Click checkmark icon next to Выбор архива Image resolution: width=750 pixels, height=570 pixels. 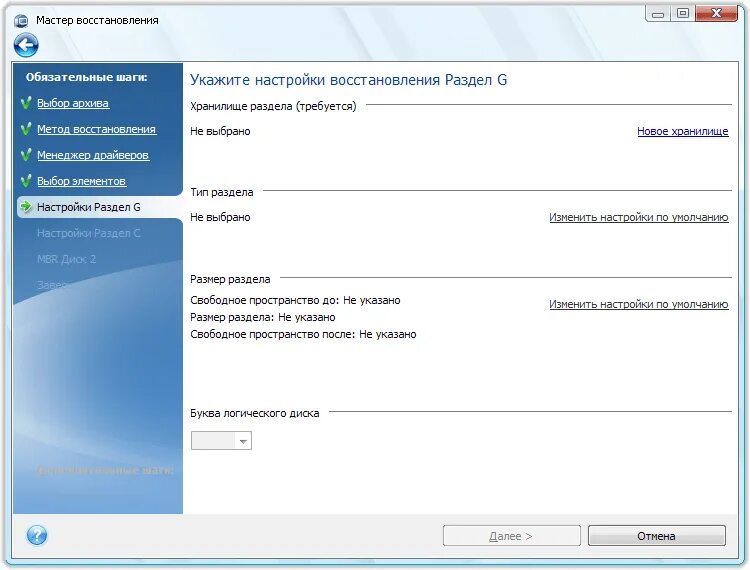27,103
